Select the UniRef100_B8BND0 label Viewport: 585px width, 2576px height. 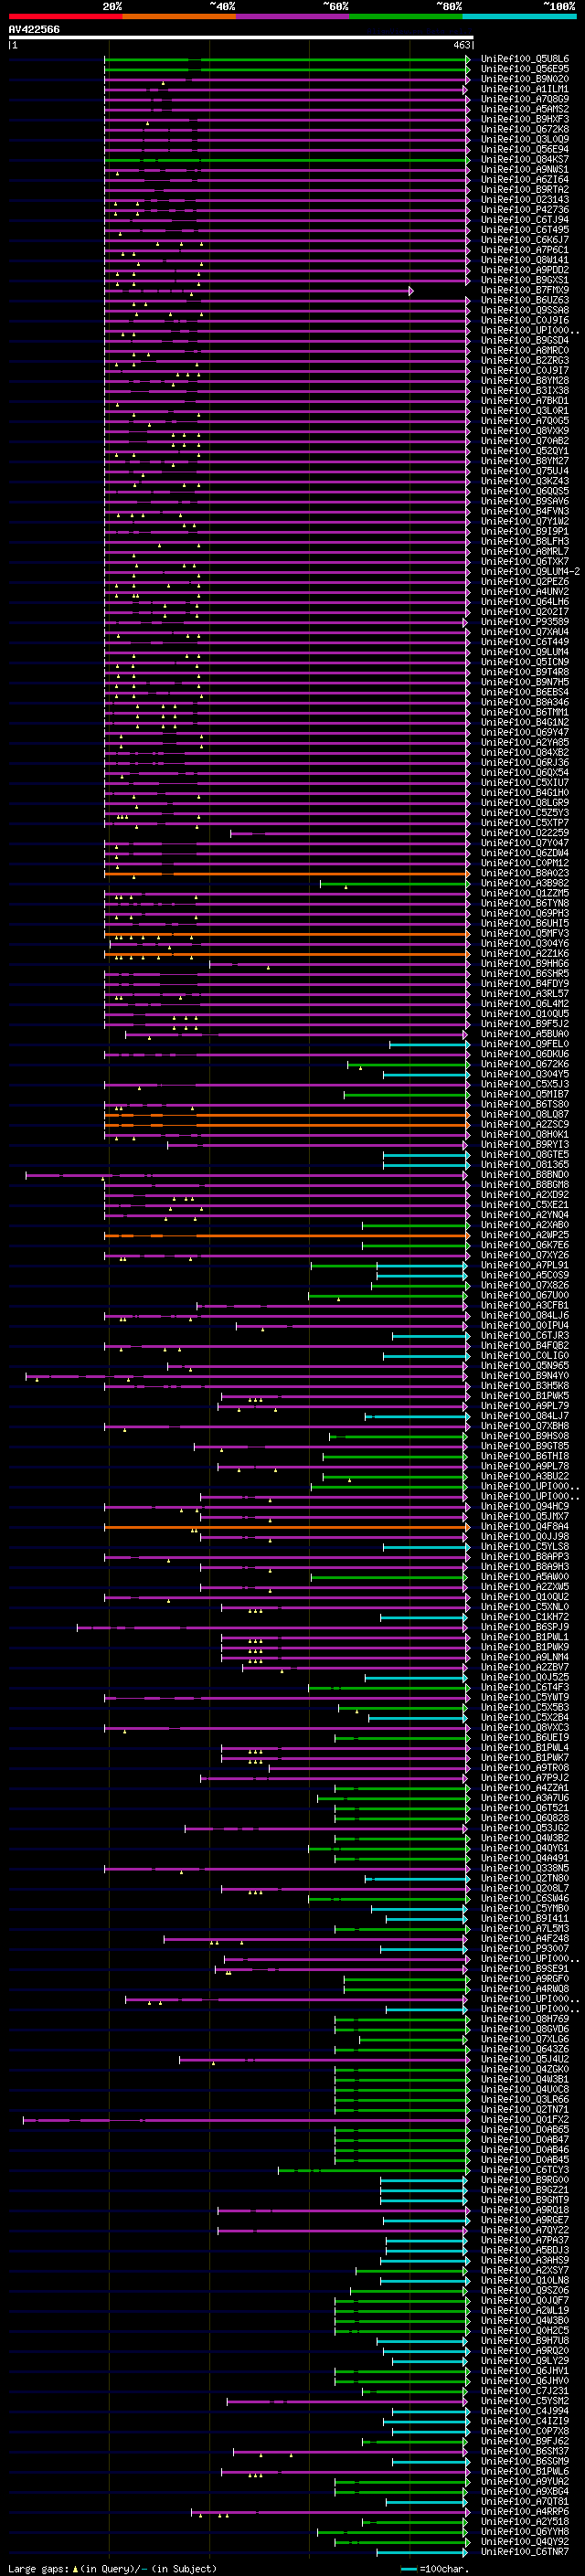click(525, 1175)
